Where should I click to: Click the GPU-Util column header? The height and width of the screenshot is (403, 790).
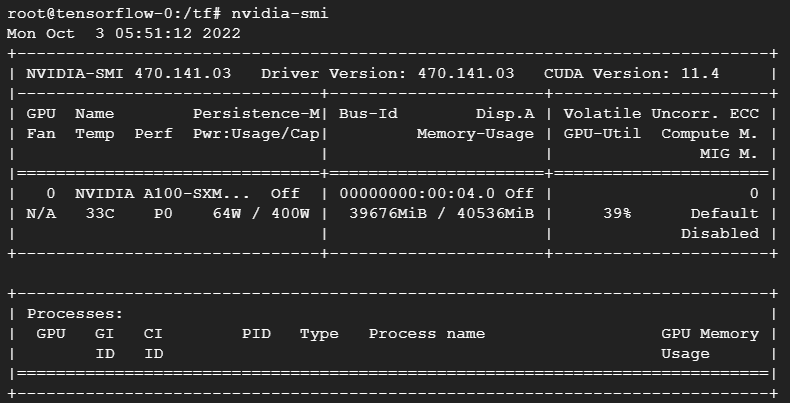click(x=602, y=134)
